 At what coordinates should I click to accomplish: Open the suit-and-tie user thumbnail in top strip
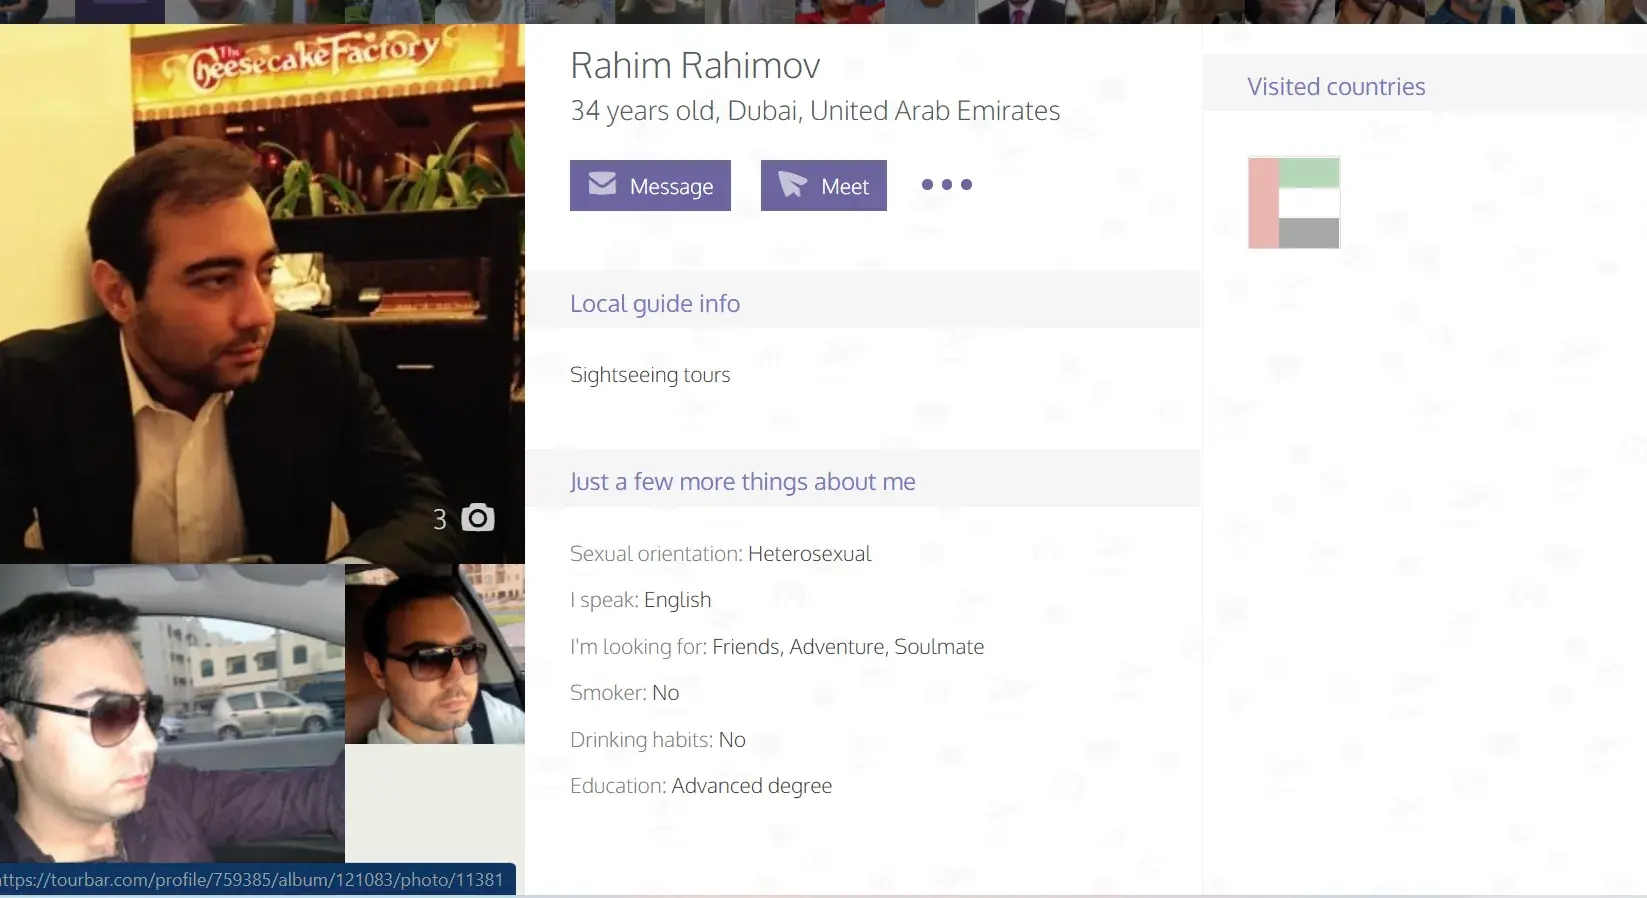pos(1019,11)
